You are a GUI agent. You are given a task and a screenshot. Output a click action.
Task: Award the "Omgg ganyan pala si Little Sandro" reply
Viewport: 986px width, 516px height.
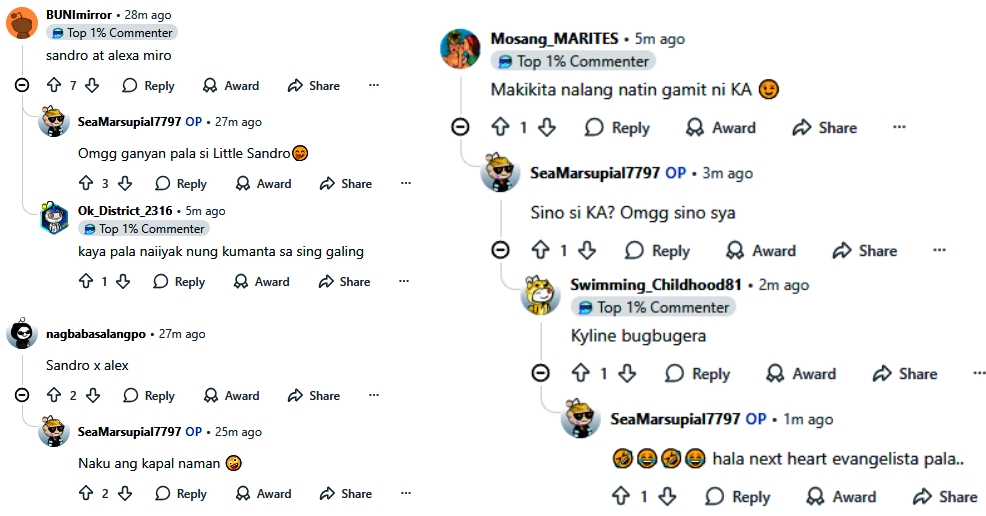263,184
